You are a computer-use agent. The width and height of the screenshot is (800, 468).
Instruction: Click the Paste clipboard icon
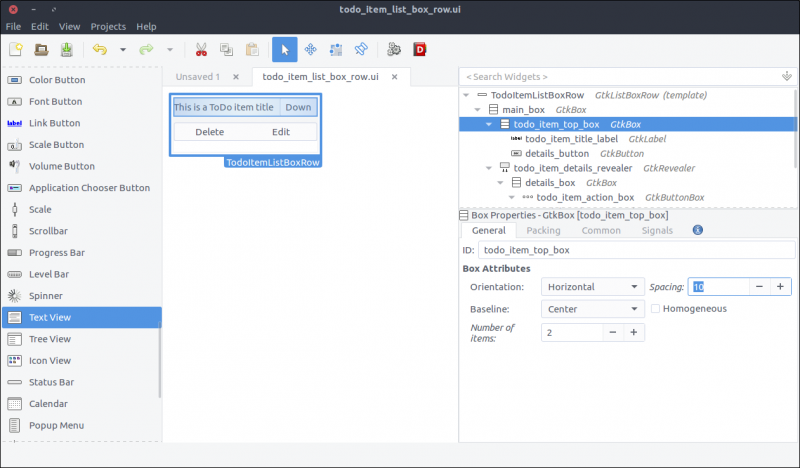(x=251, y=49)
